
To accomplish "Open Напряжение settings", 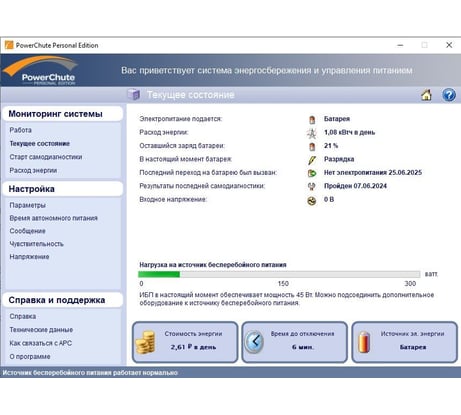I will [29, 257].
